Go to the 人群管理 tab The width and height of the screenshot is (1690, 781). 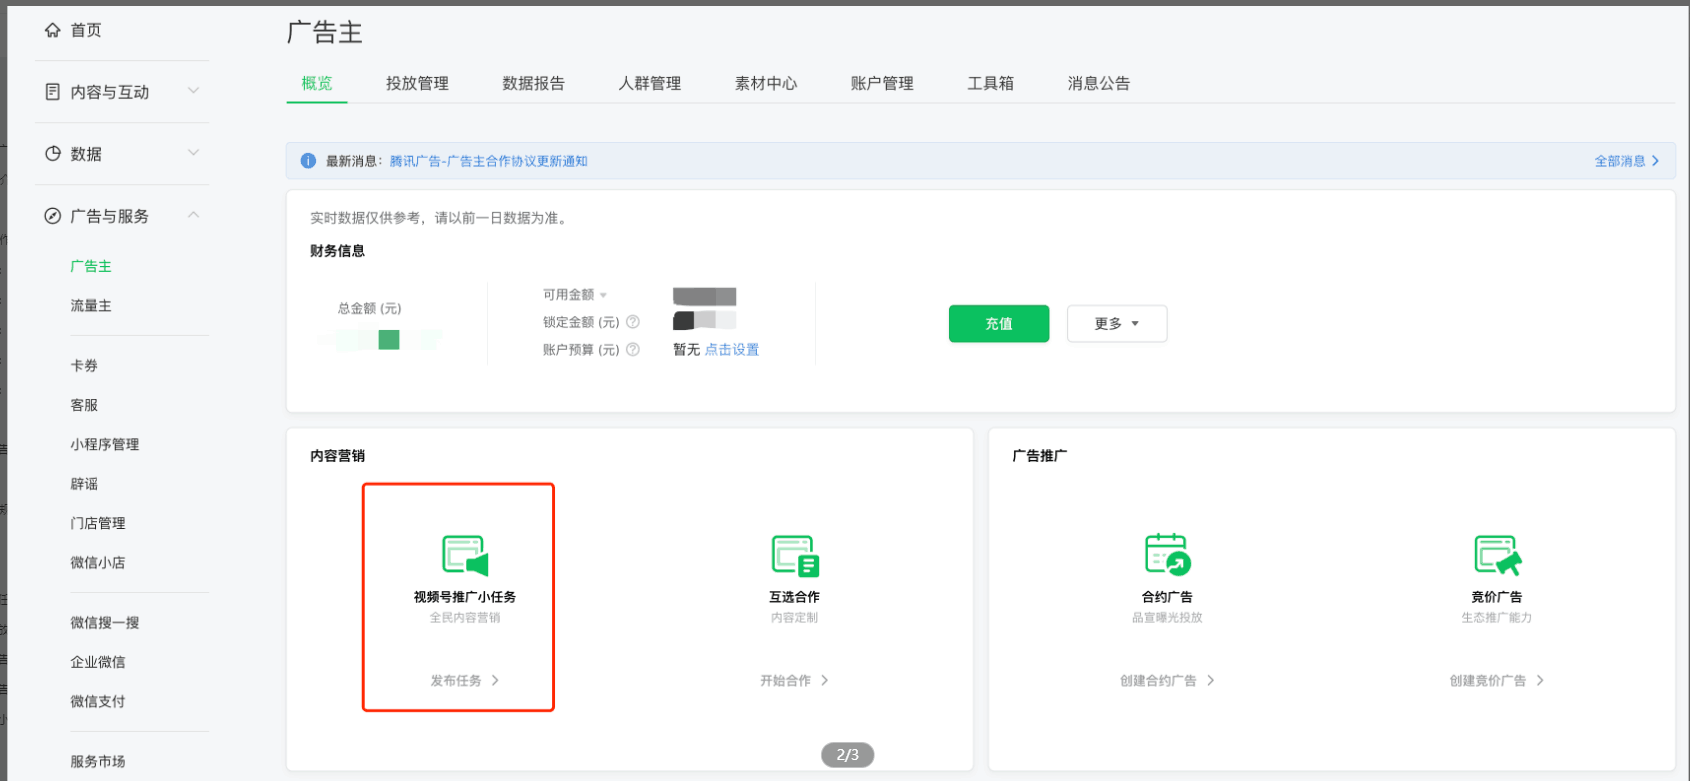click(x=649, y=83)
